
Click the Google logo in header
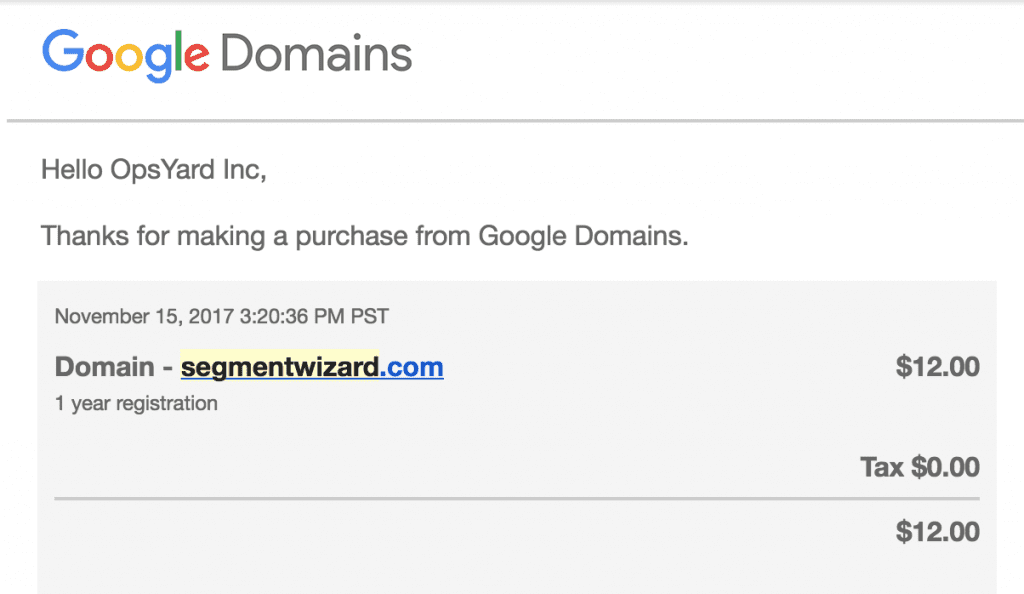coord(125,55)
